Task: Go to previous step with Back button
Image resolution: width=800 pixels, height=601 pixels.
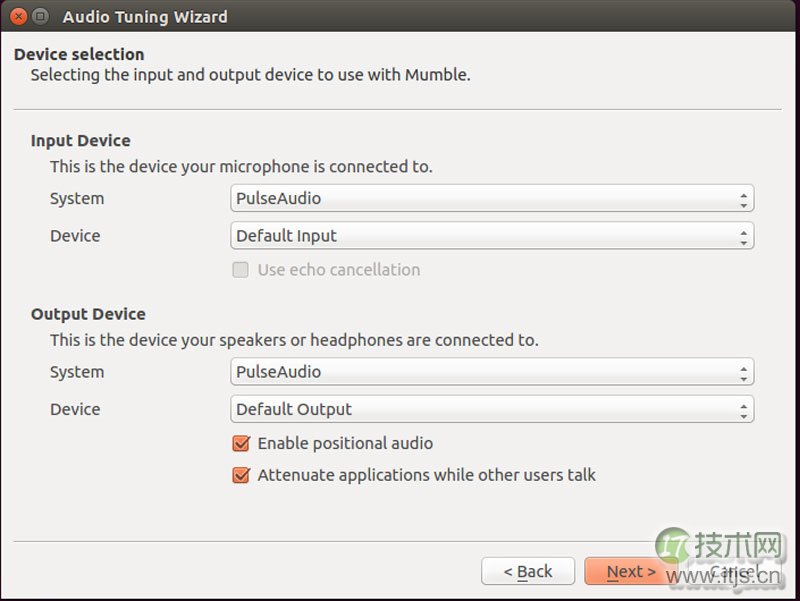Action: click(528, 571)
